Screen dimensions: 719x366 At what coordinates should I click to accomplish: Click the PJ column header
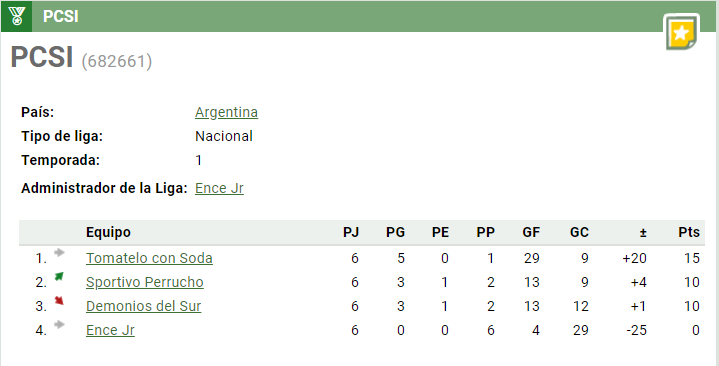351,232
